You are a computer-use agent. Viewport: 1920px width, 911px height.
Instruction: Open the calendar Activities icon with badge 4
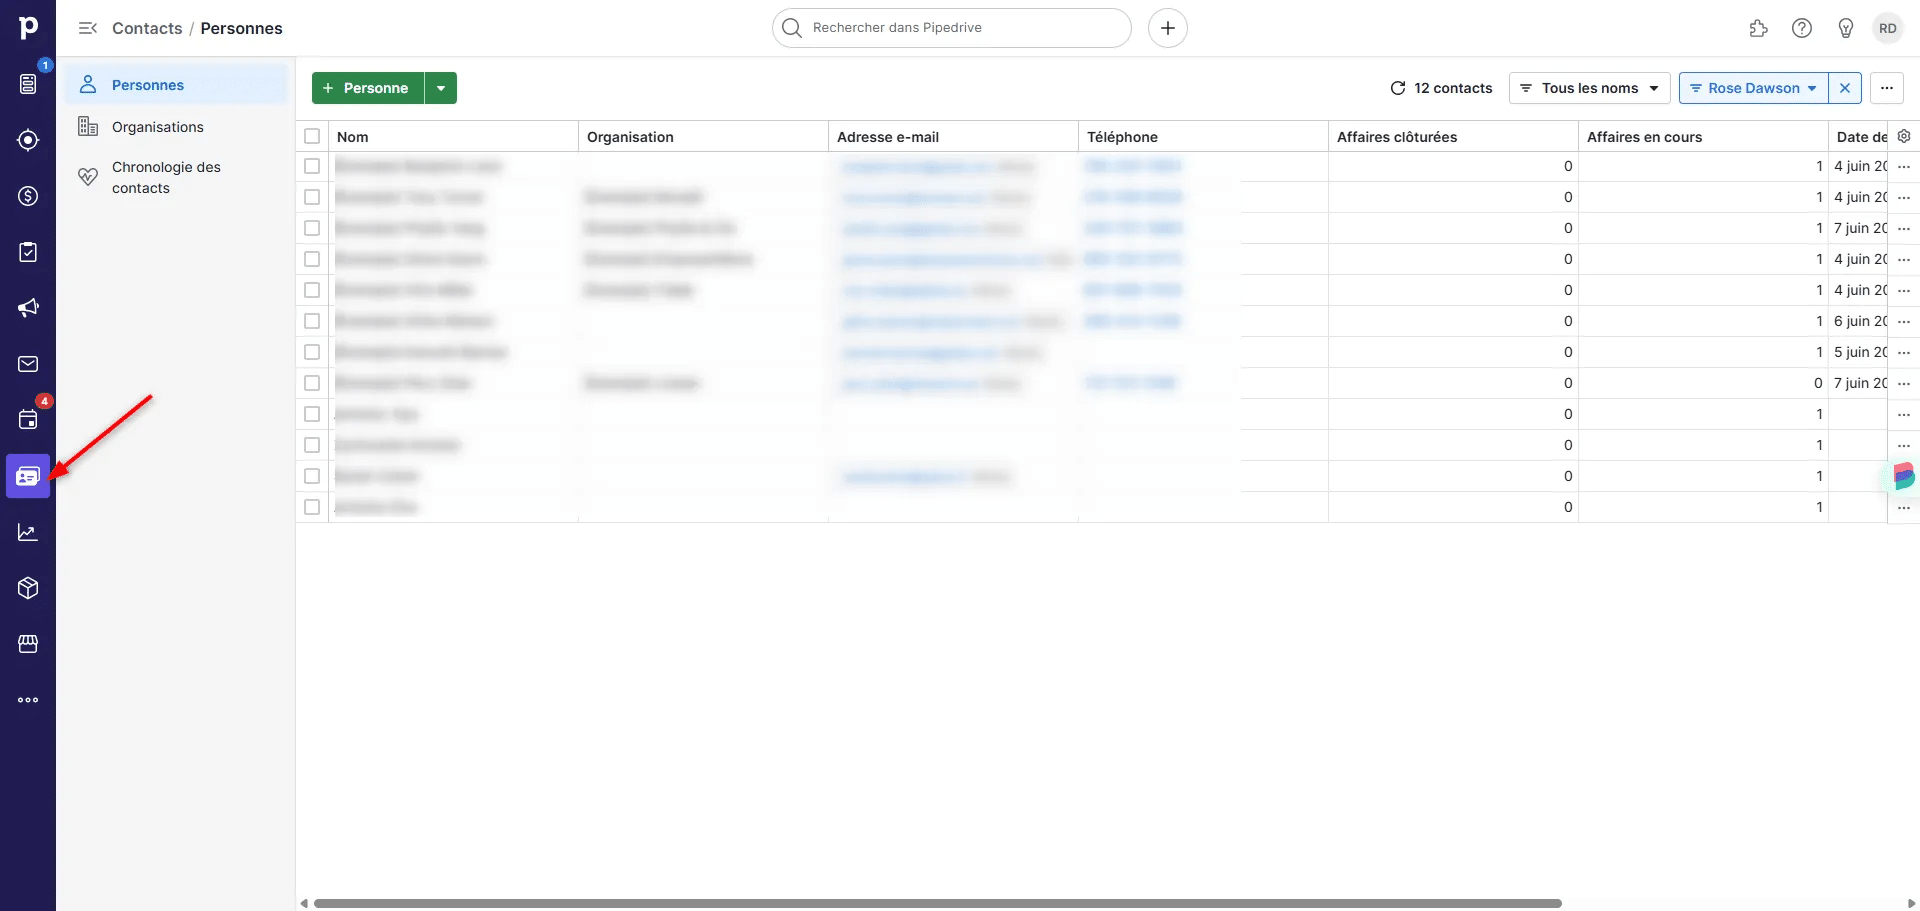point(27,419)
